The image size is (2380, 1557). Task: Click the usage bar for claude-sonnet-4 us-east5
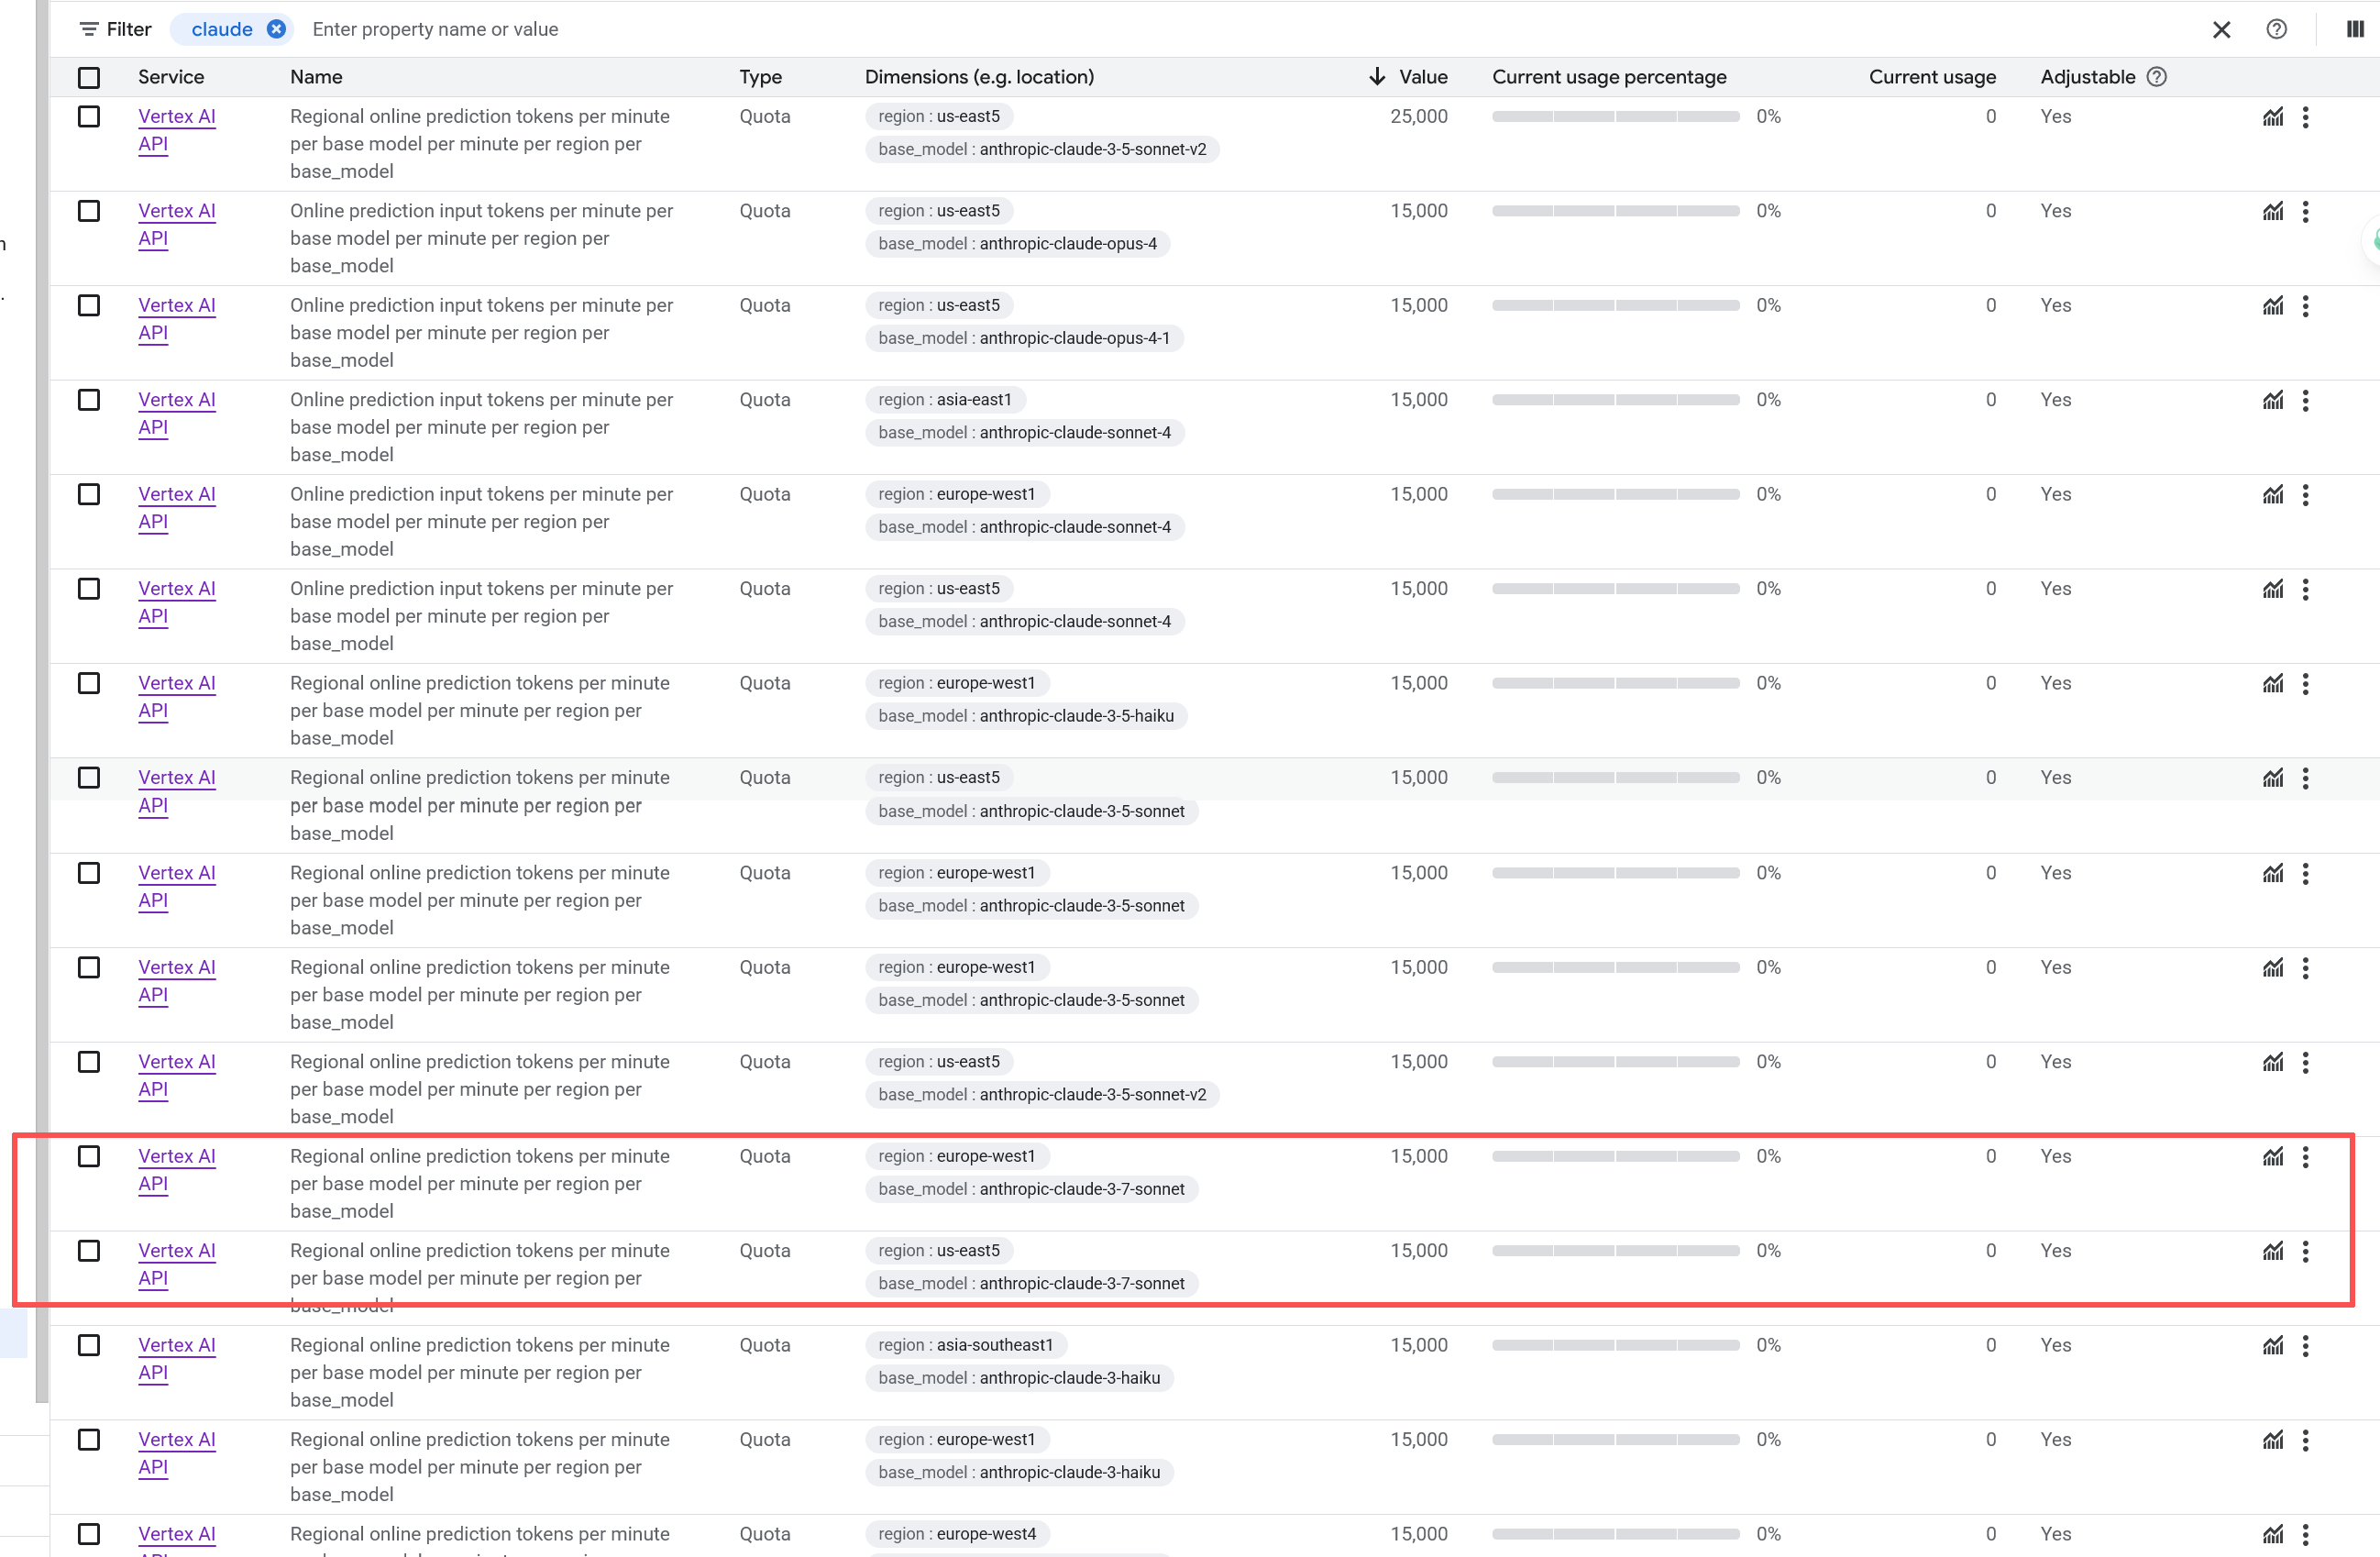pyautogui.click(x=1615, y=589)
